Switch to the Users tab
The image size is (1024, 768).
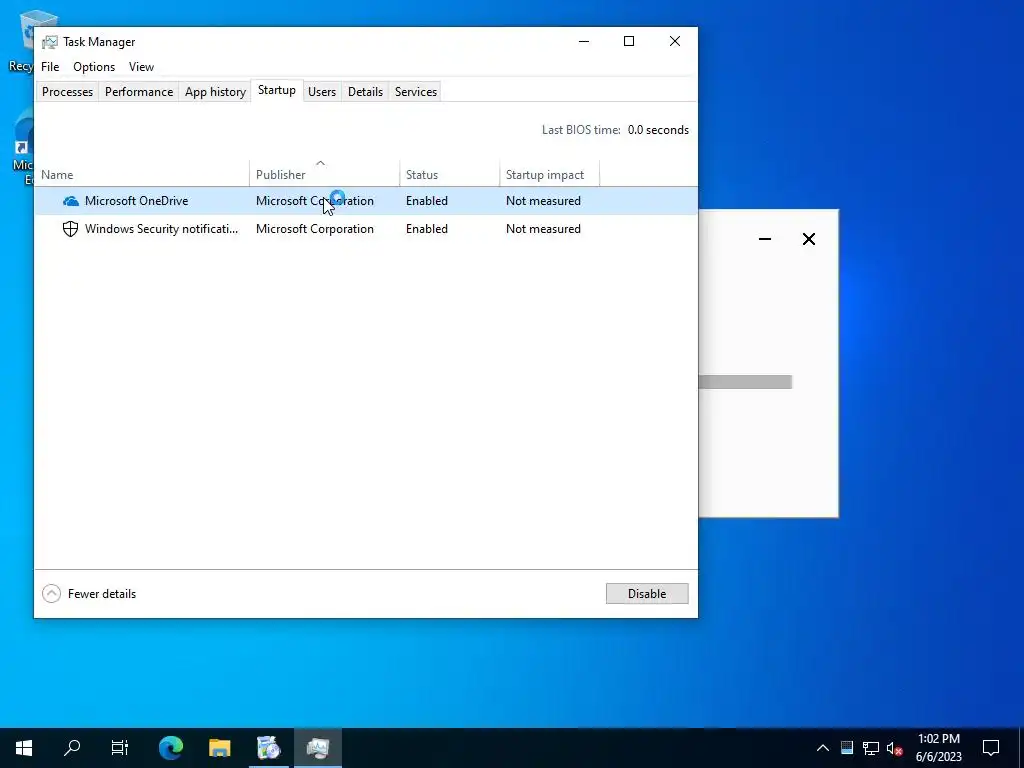[x=322, y=92]
